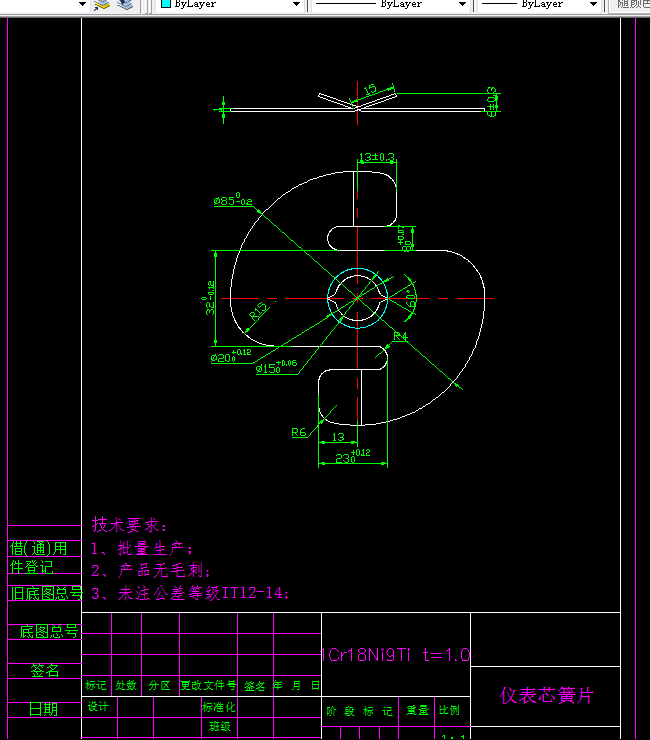This screenshot has width=650, height=740.
Task: Click the 标准化 cell
Action: [x=219, y=707]
